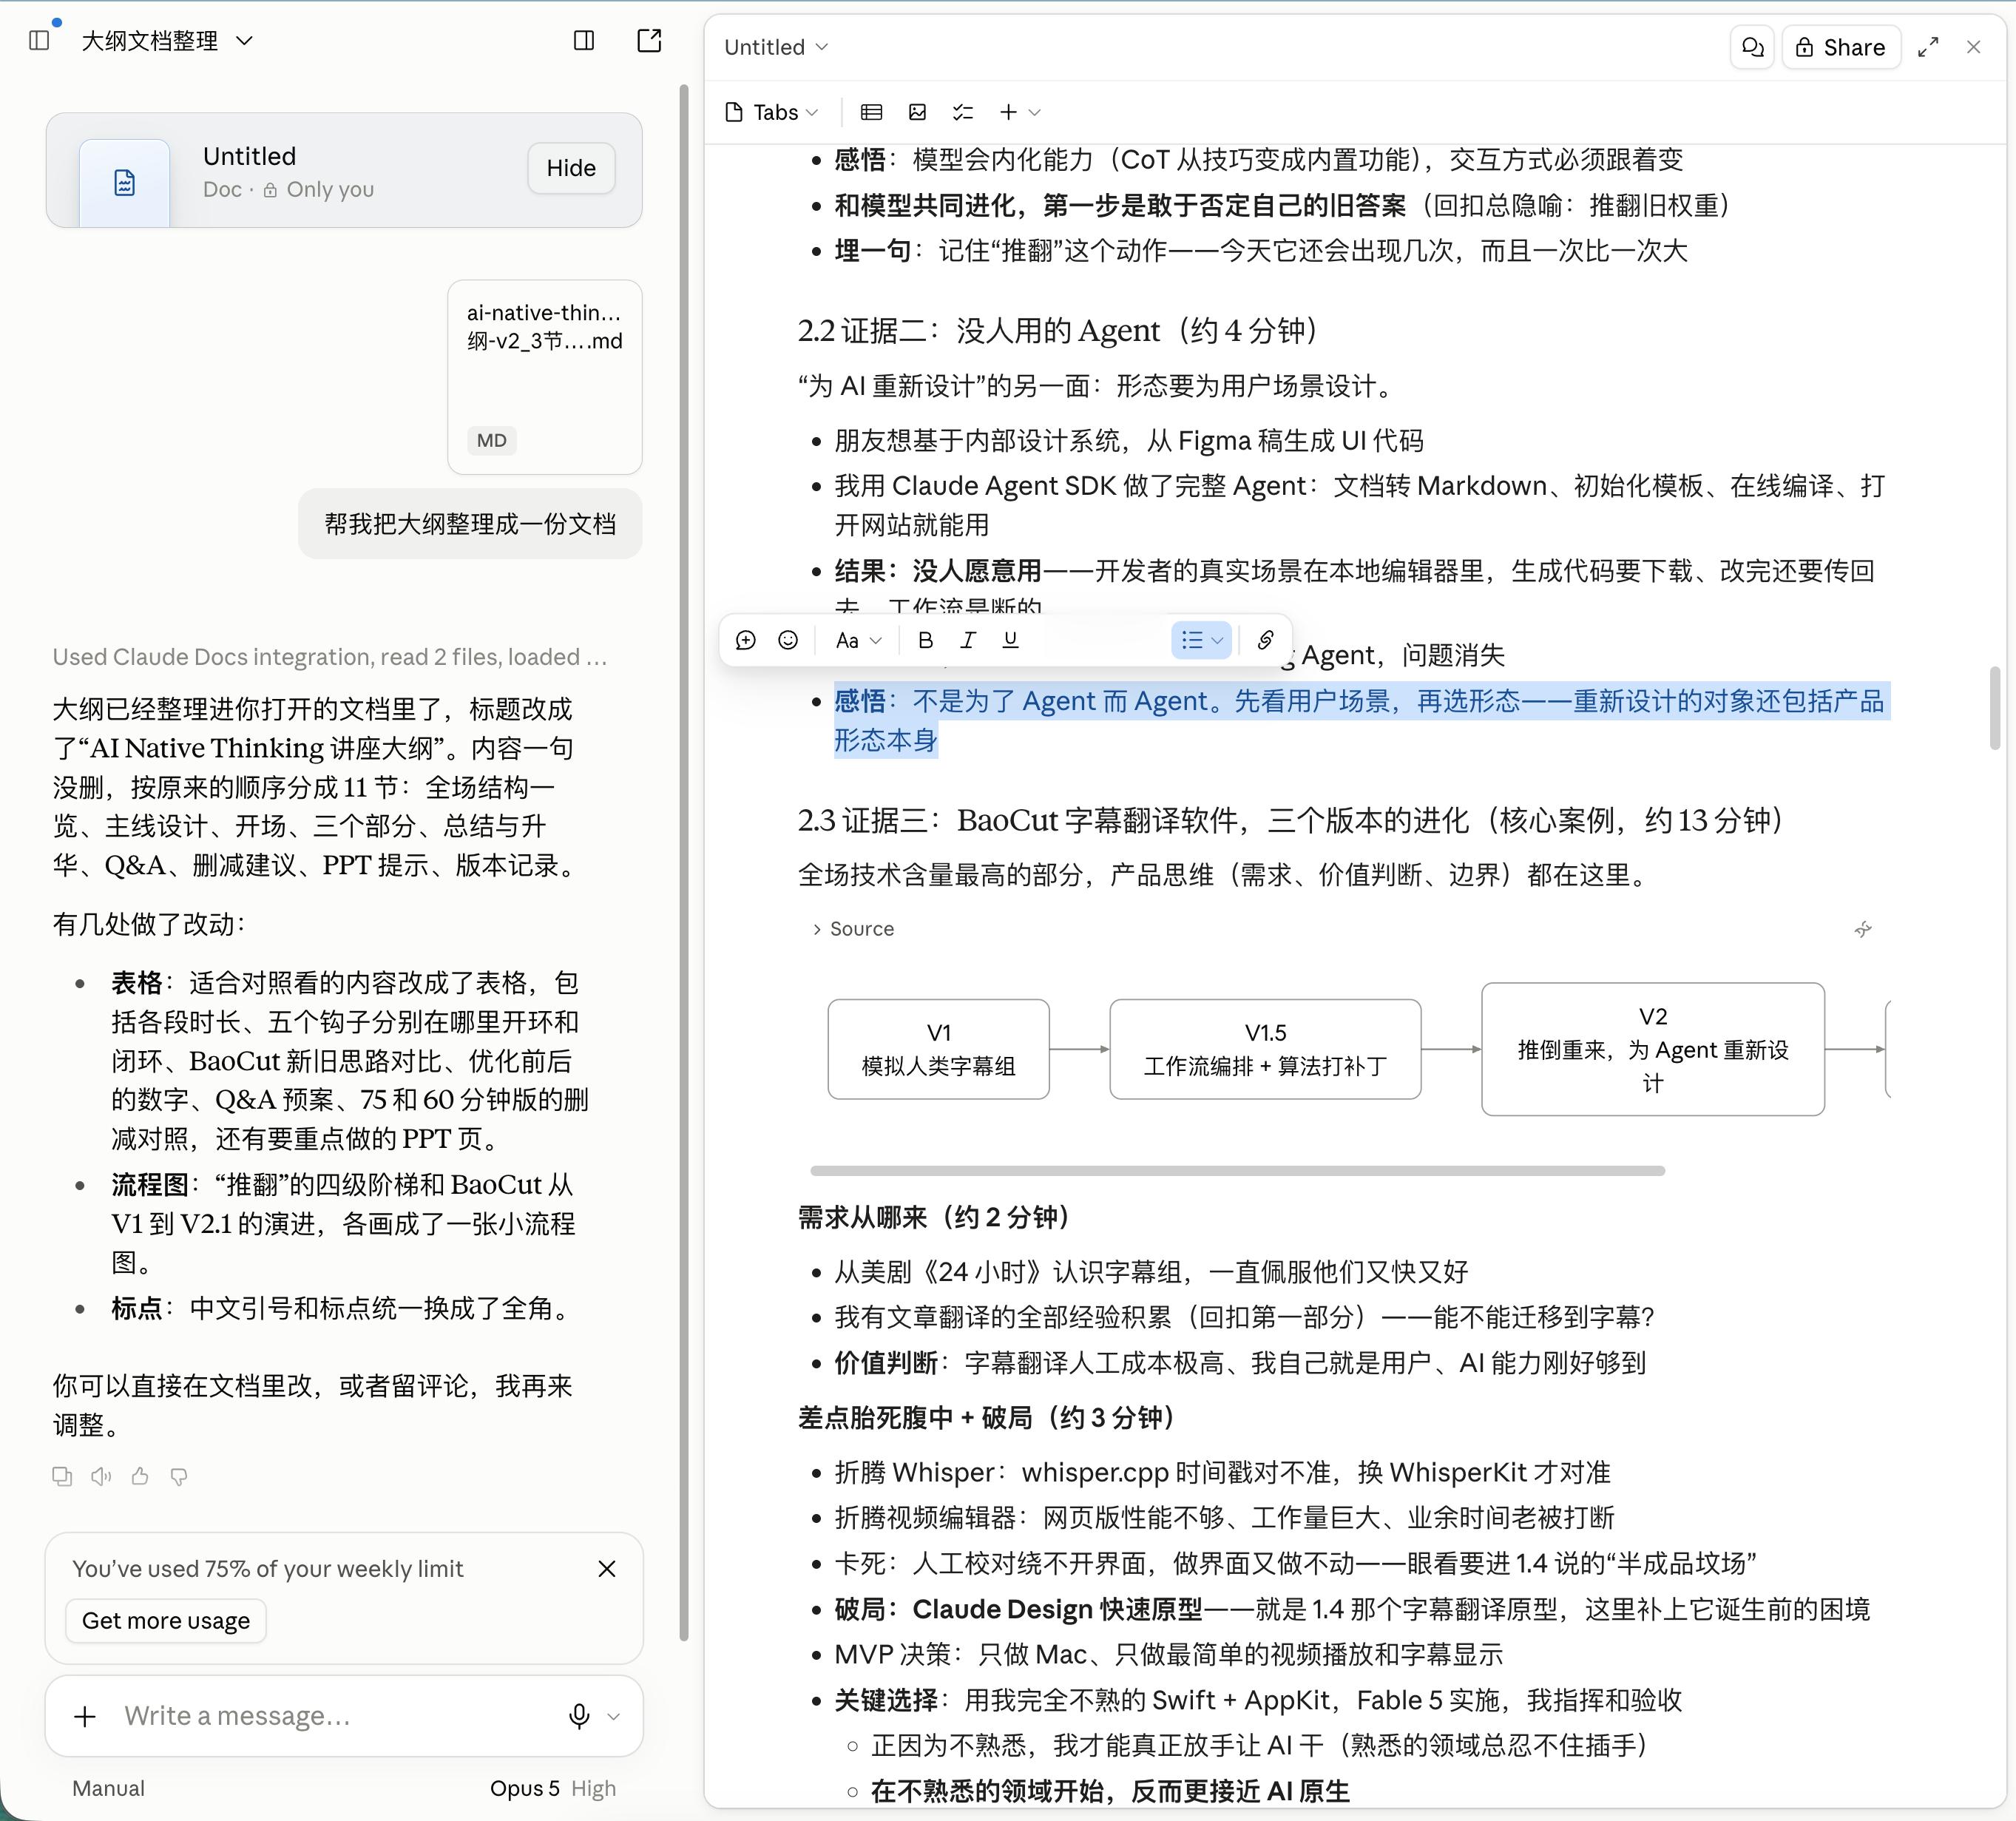Viewport: 2016px width, 1821px height.
Task: Open the Tabs dropdown in toolbar
Action: point(772,112)
